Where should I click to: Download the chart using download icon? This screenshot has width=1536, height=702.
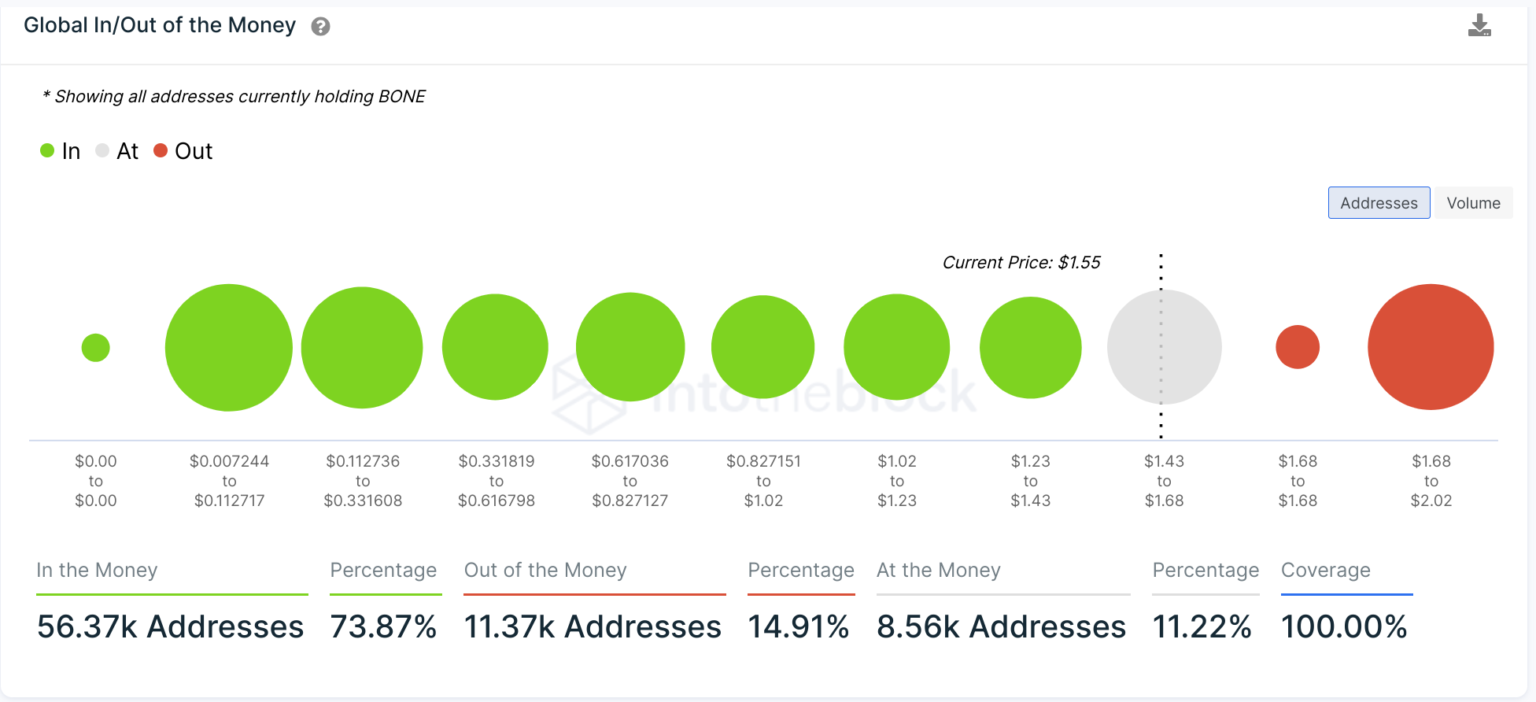coord(1479,26)
